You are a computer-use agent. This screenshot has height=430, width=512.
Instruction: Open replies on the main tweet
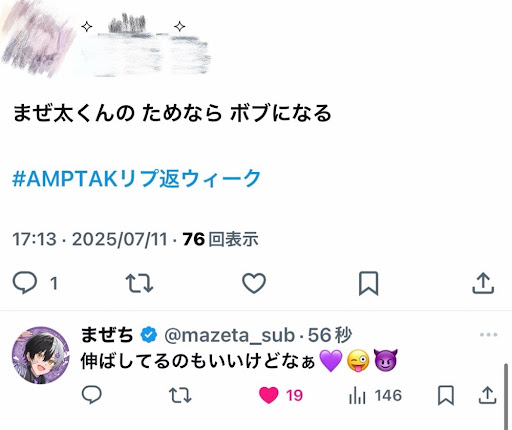pos(35,283)
